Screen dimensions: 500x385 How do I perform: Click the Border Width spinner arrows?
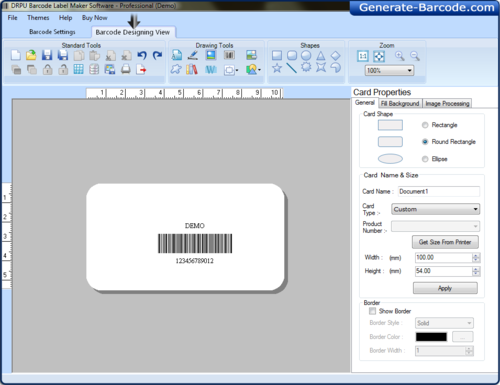click(469, 351)
